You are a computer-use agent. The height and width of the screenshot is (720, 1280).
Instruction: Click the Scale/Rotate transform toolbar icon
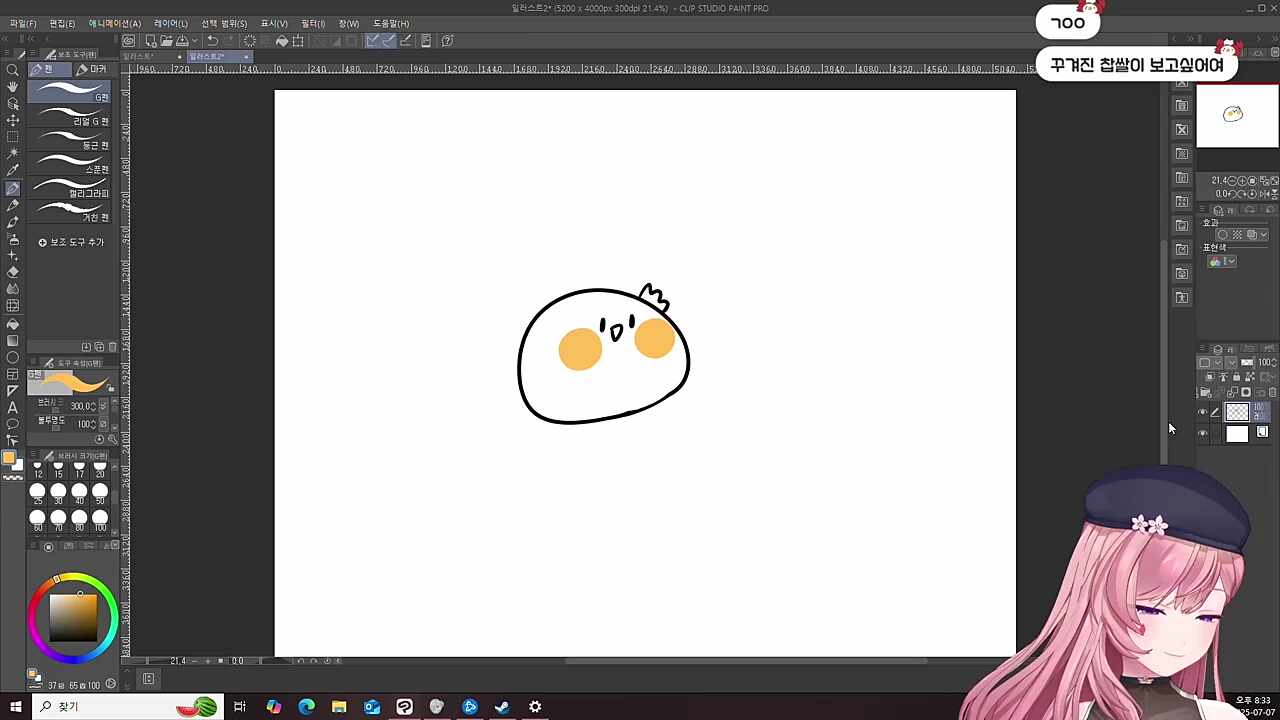tap(298, 41)
